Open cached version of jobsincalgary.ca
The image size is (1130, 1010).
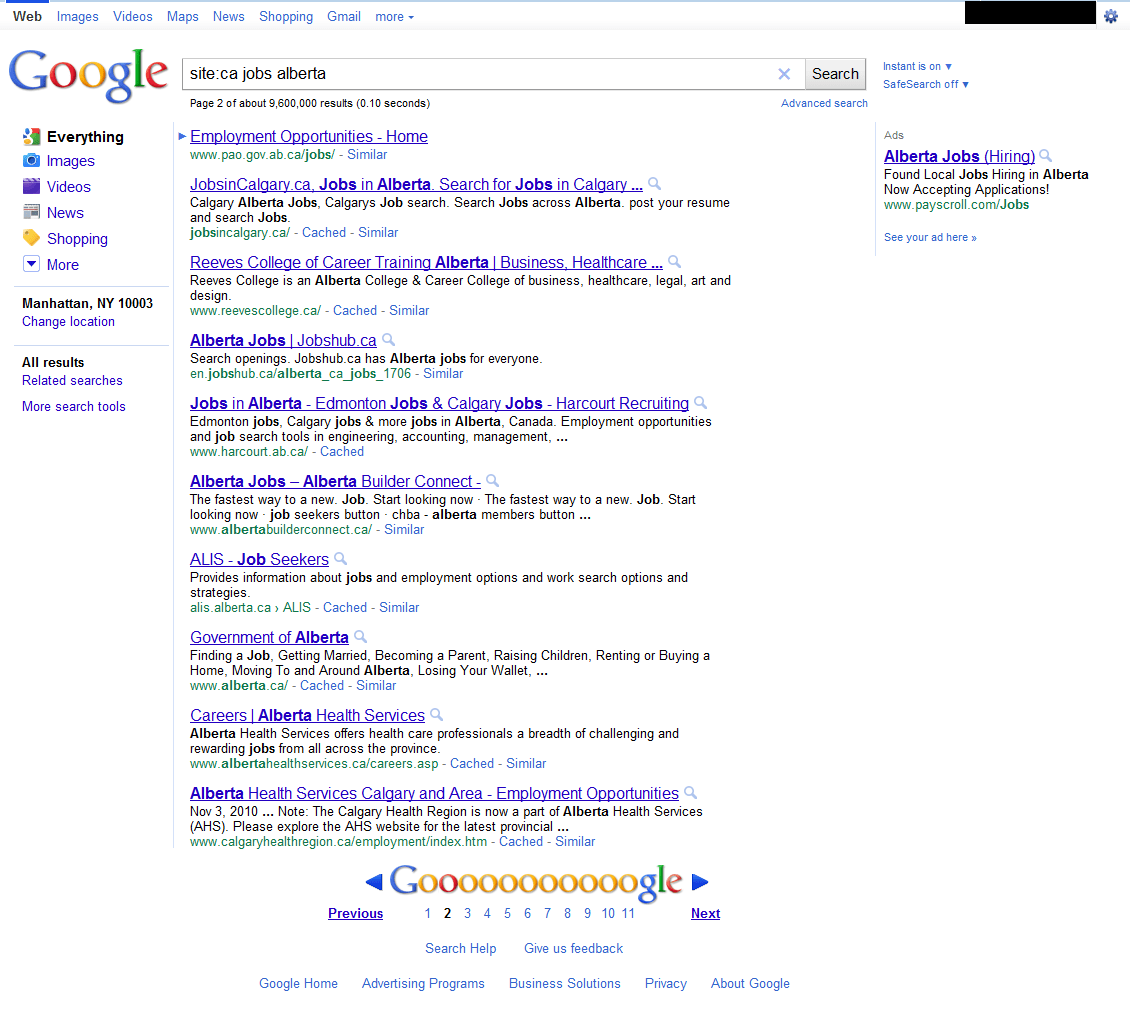click(324, 232)
